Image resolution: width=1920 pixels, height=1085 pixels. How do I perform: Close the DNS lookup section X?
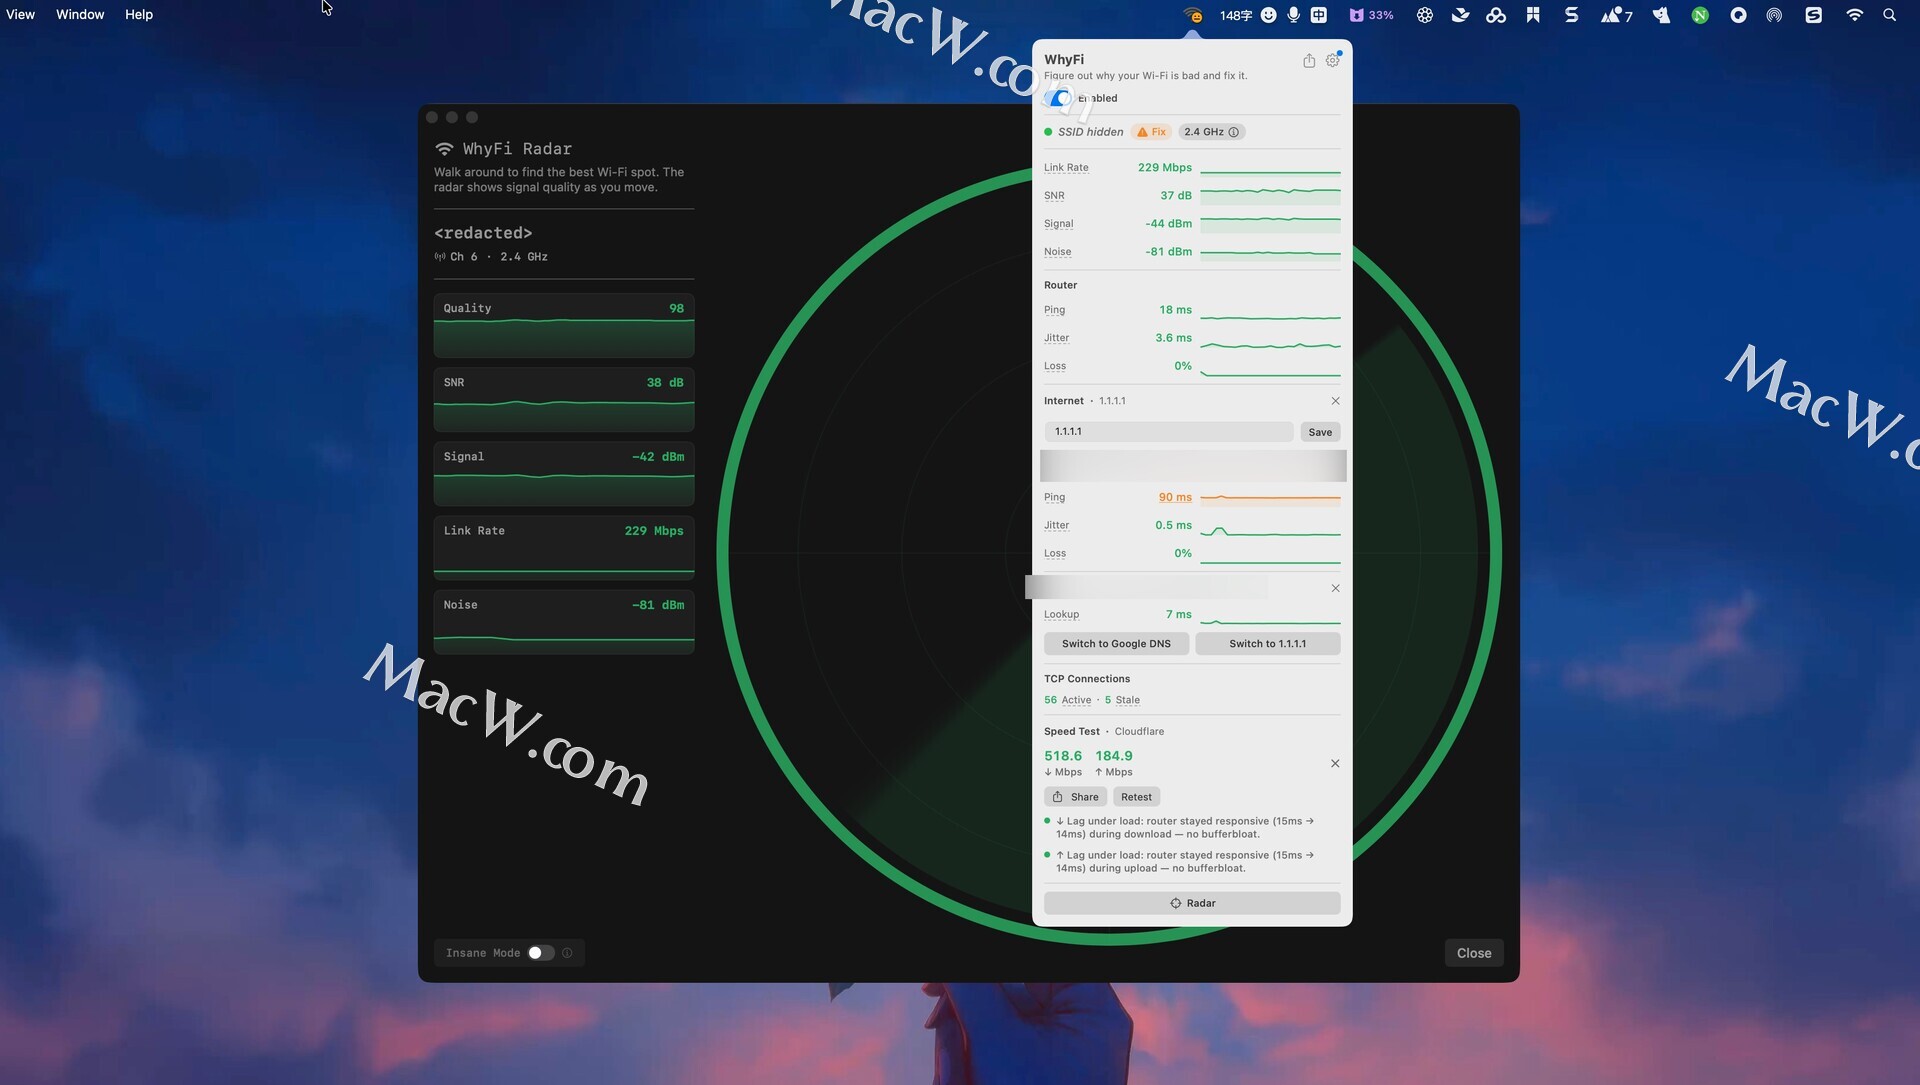1335,589
